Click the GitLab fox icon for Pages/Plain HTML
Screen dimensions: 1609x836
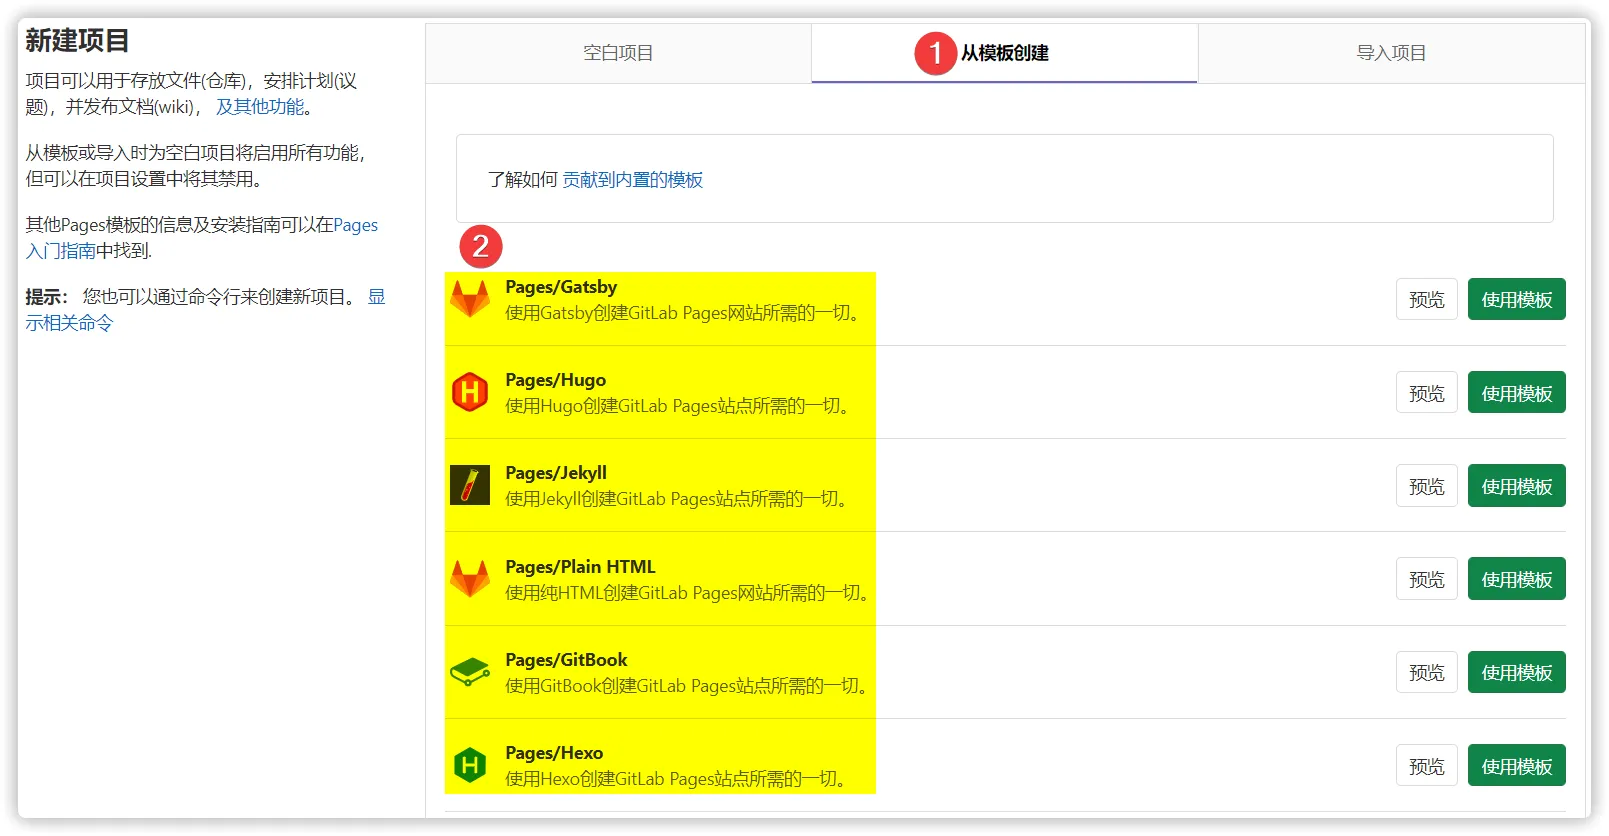pos(470,579)
